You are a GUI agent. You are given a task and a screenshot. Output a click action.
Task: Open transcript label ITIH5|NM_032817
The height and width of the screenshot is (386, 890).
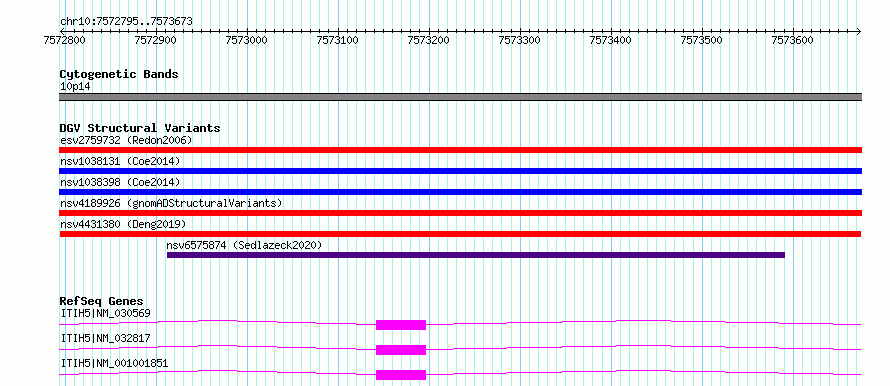click(x=105, y=338)
